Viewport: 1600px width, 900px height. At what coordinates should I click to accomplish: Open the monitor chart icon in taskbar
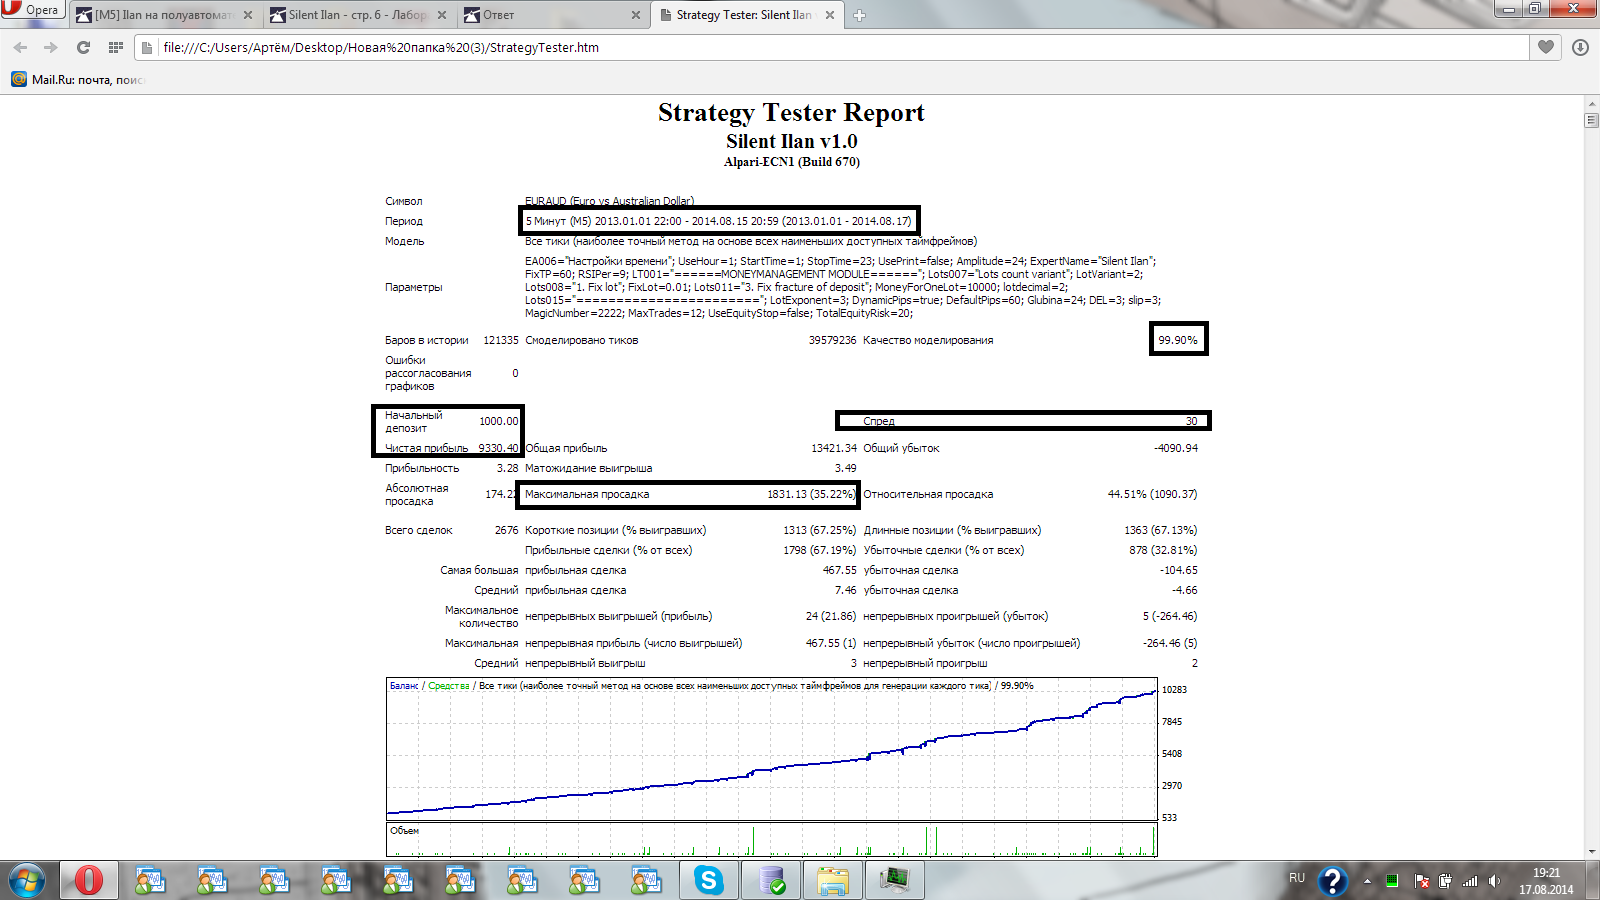pyautogui.click(x=895, y=880)
